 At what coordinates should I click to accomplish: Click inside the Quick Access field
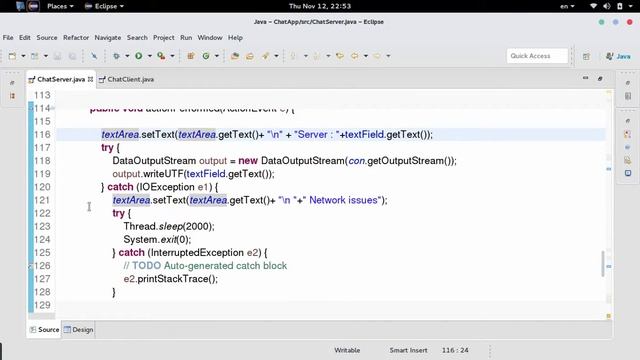click(537, 56)
